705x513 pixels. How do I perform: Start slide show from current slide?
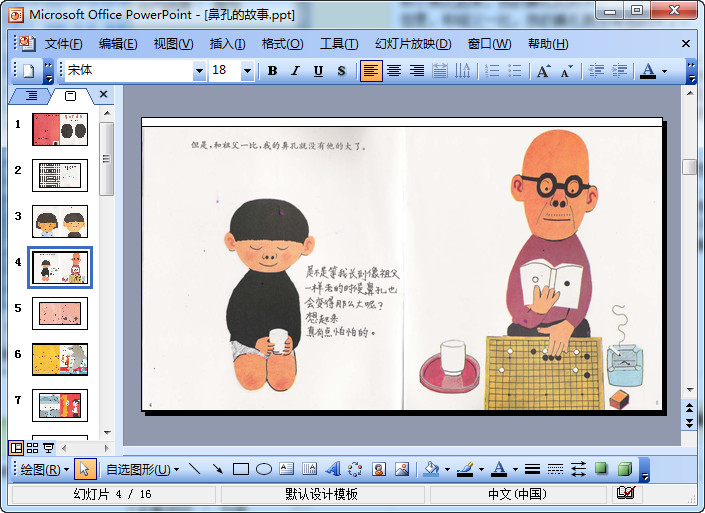pyautogui.click(x=49, y=448)
